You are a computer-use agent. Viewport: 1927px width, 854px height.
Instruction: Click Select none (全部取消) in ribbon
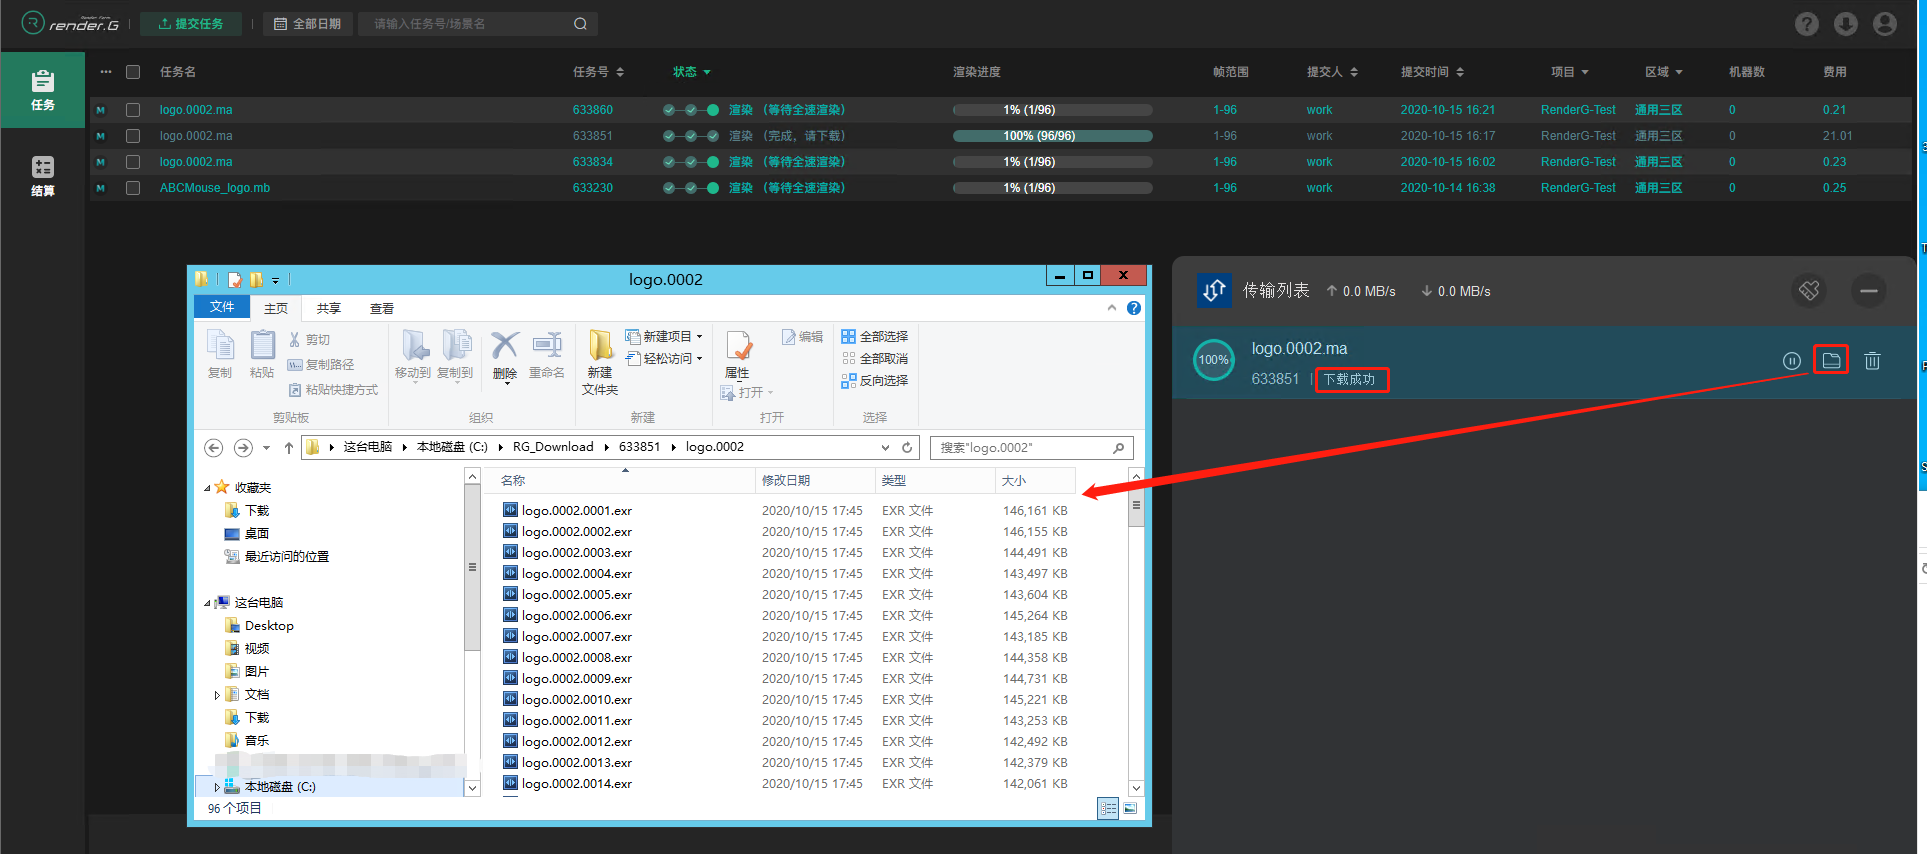coord(875,359)
